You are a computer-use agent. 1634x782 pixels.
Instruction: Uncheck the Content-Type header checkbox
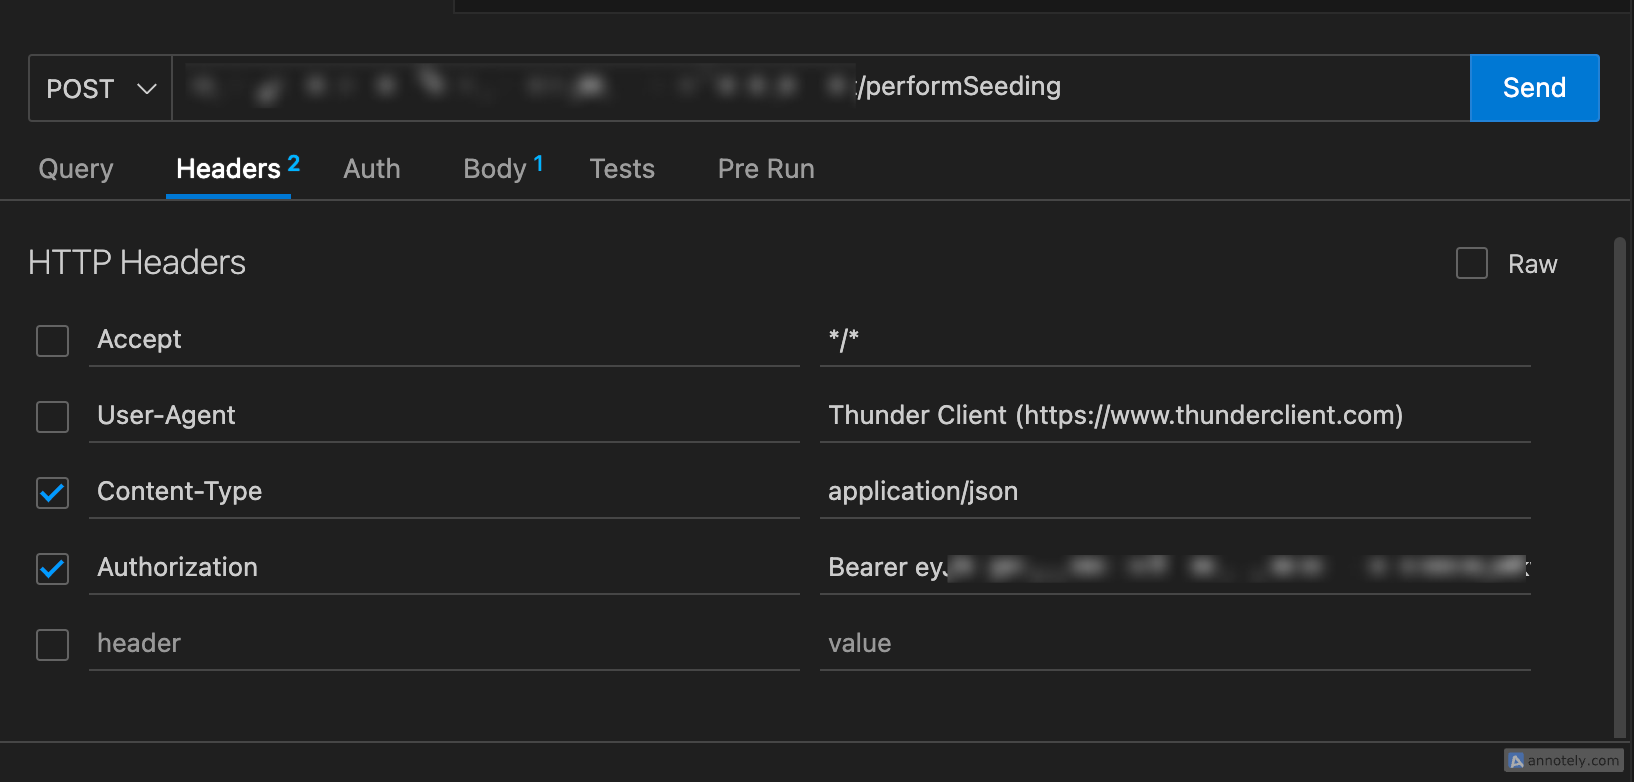(x=53, y=493)
